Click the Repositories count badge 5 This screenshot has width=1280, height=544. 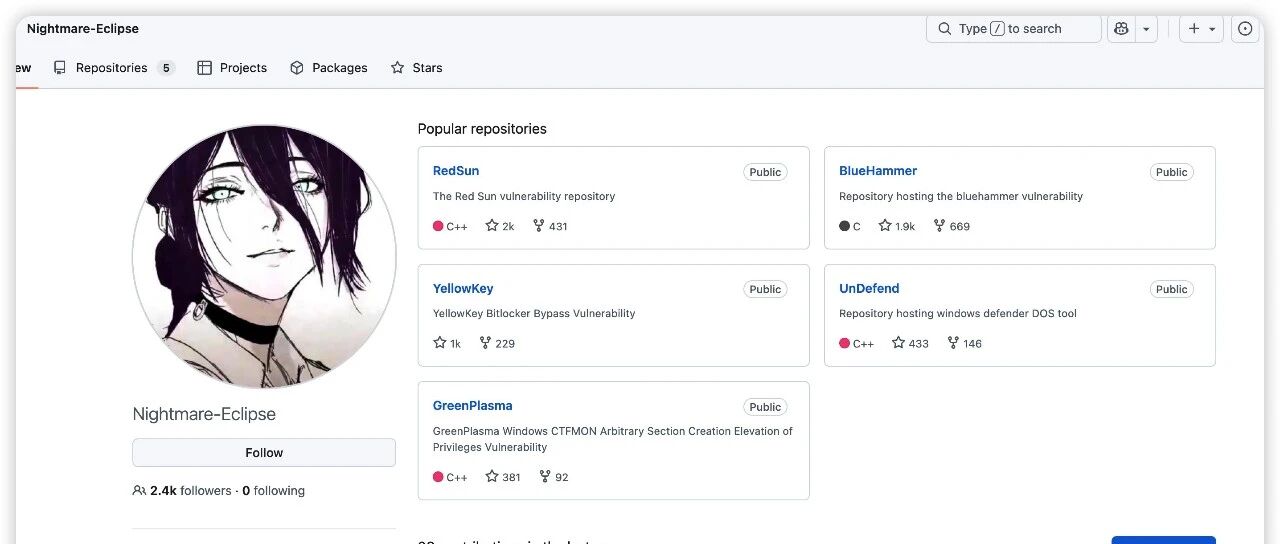coord(166,68)
